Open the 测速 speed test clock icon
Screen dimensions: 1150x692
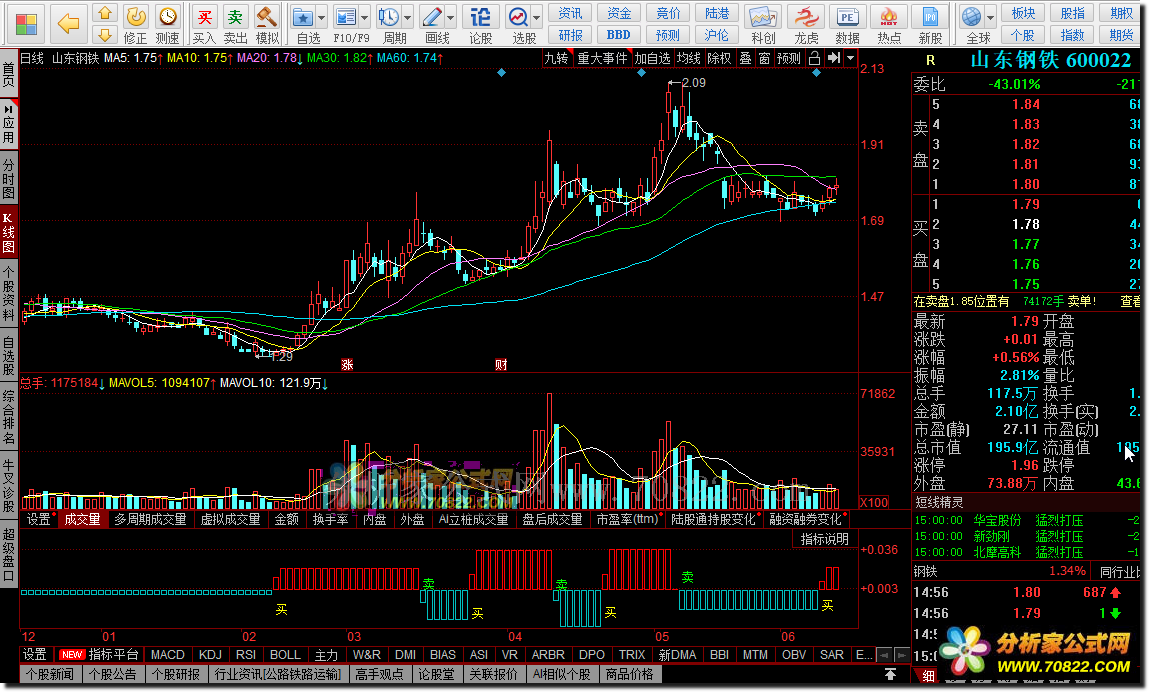point(167,23)
